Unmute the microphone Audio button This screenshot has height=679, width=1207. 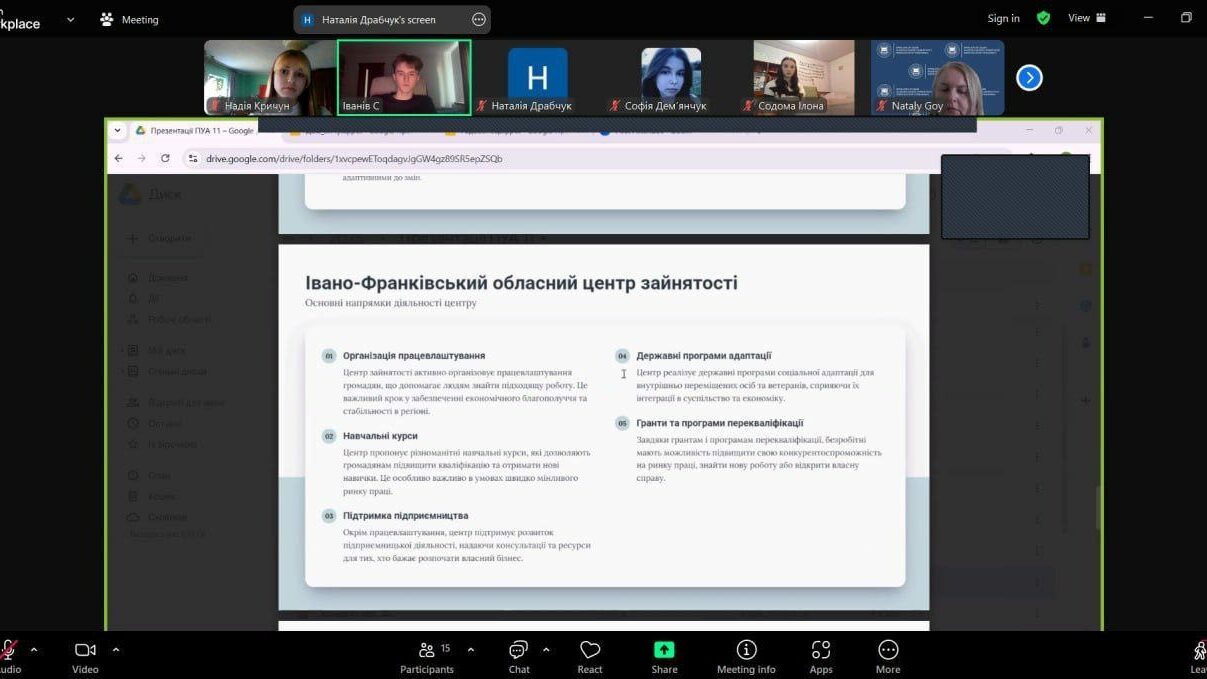(8, 656)
